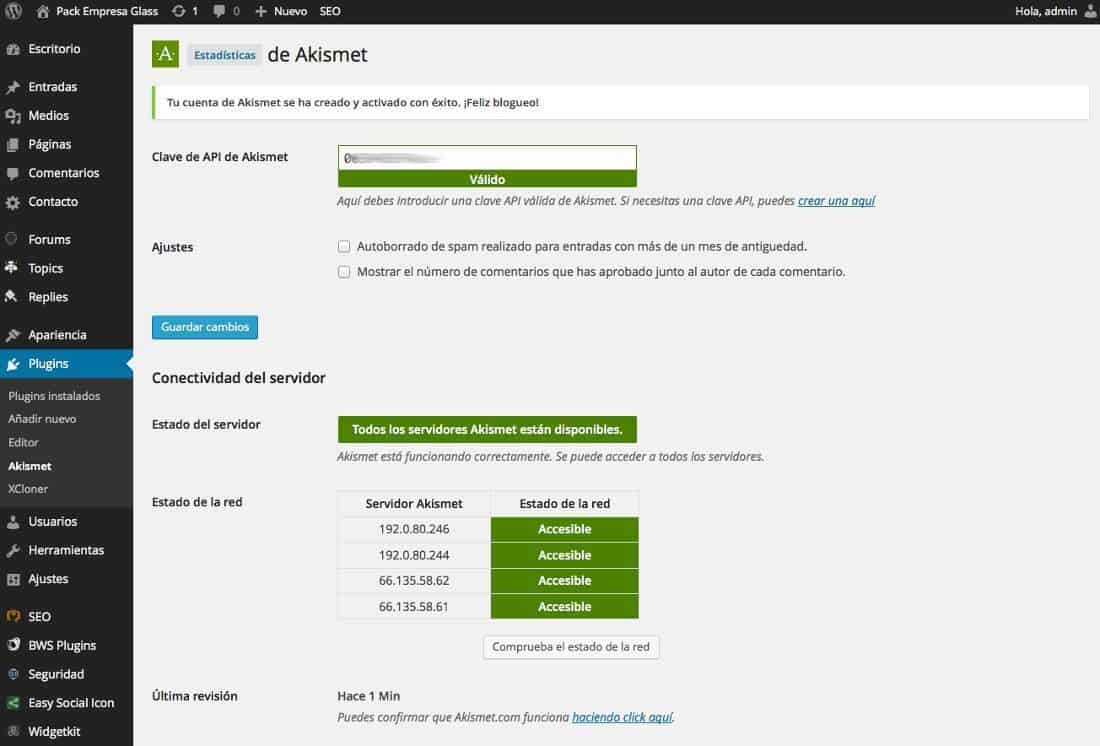Viewport: 1100px width, 746px height.
Task: Follow the 'haciendo click aquí' link
Action: click(x=622, y=717)
